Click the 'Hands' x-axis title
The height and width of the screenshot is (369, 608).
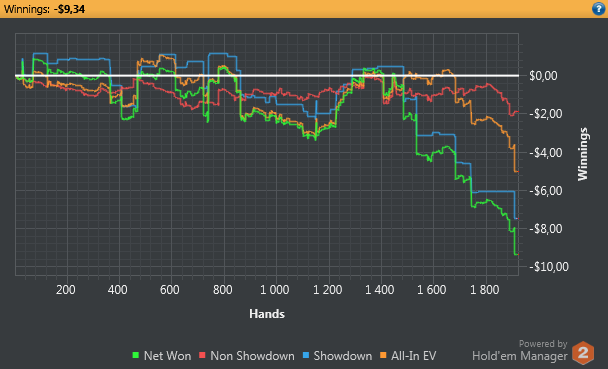coord(267,314)
